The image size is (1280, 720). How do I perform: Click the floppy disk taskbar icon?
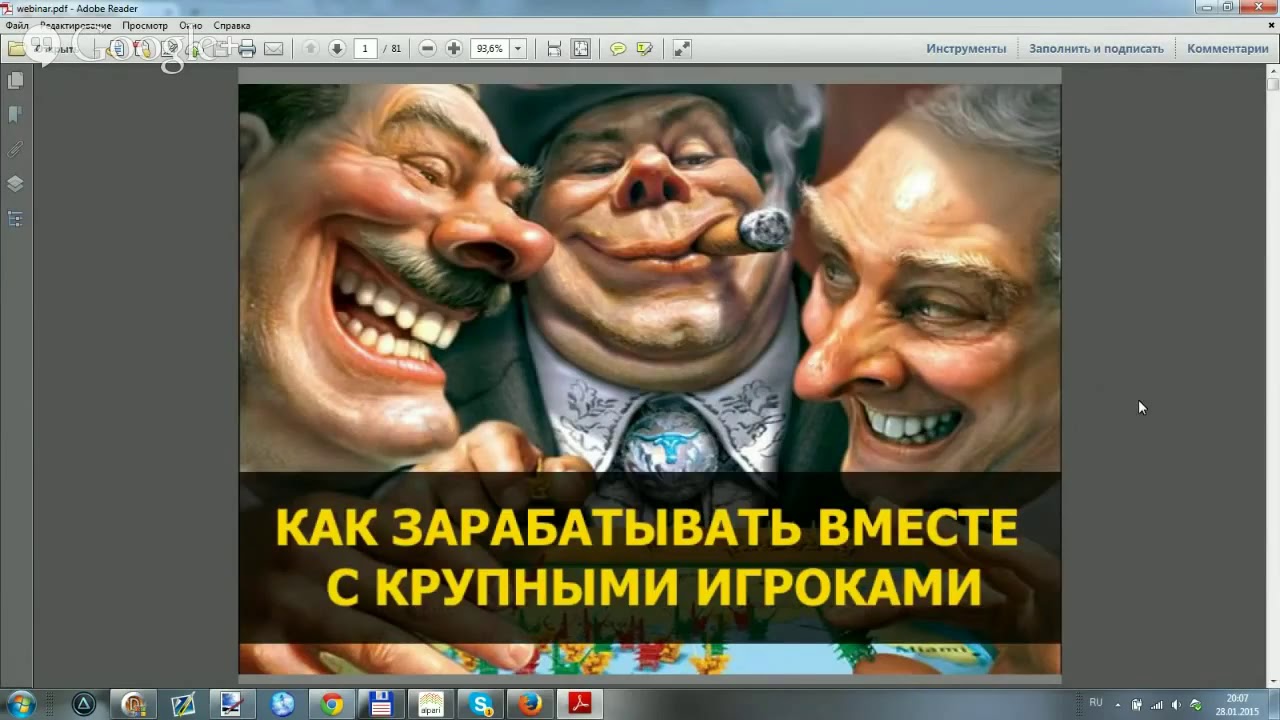coord(381,704)
